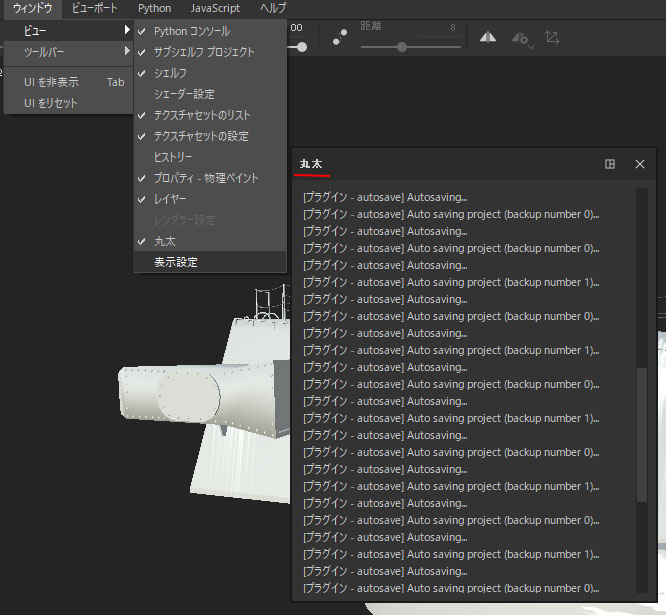
Task: Toggle the symmetry mirror icon
Action: point(488,37)
